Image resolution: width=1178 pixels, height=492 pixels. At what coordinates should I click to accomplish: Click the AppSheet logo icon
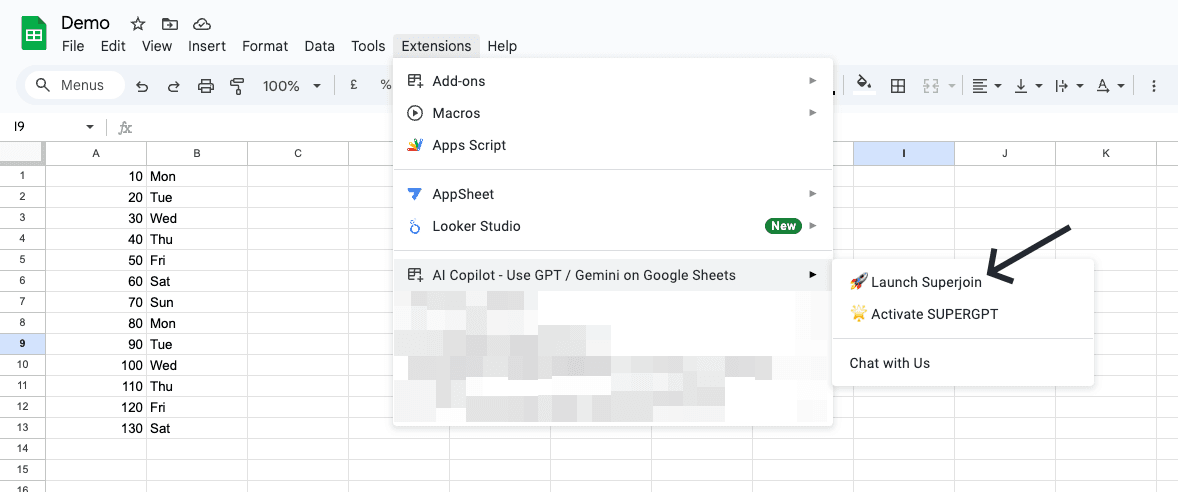click(415, 194)
